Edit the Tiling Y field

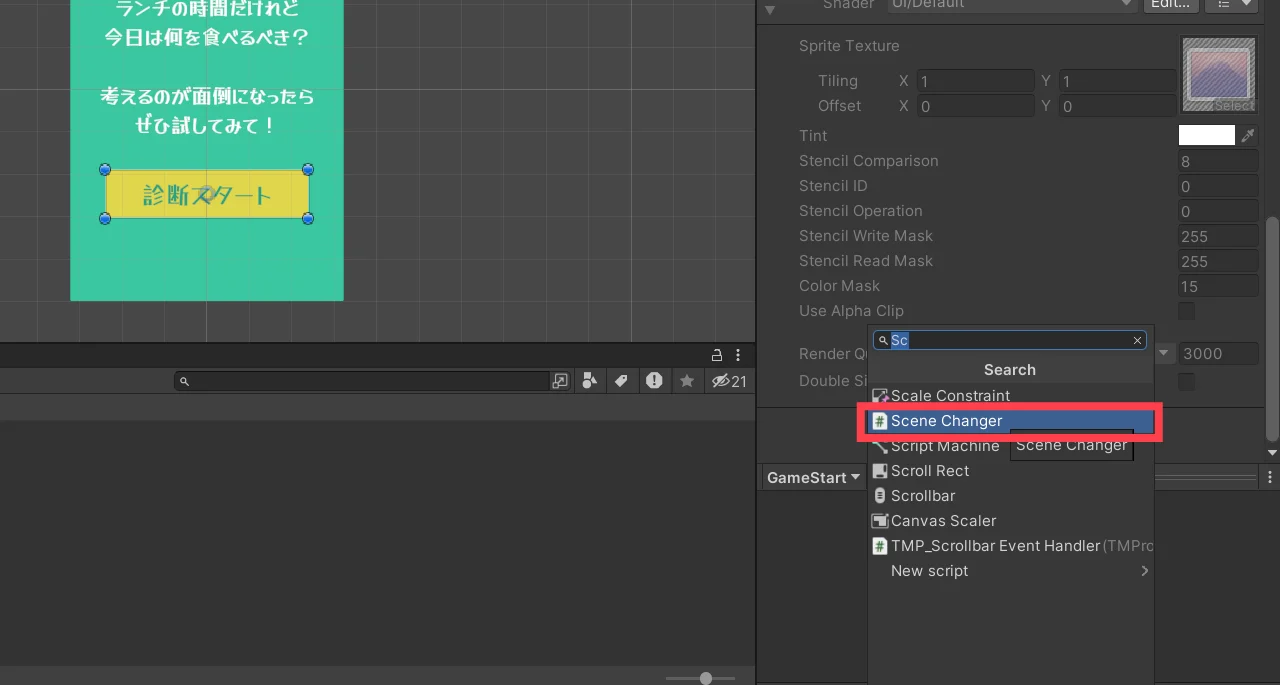[x=1117, y=81]
